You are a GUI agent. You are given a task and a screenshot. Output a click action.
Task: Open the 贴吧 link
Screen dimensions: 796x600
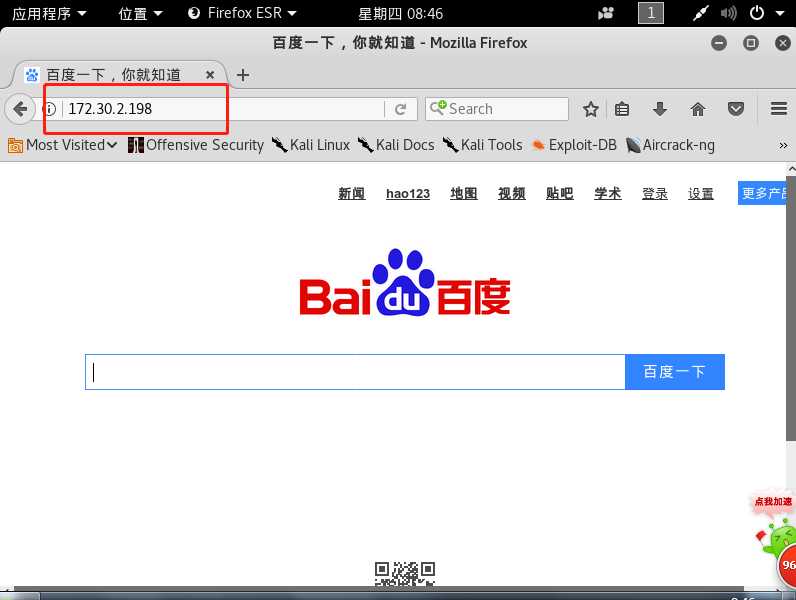click(x=560, y=193)
